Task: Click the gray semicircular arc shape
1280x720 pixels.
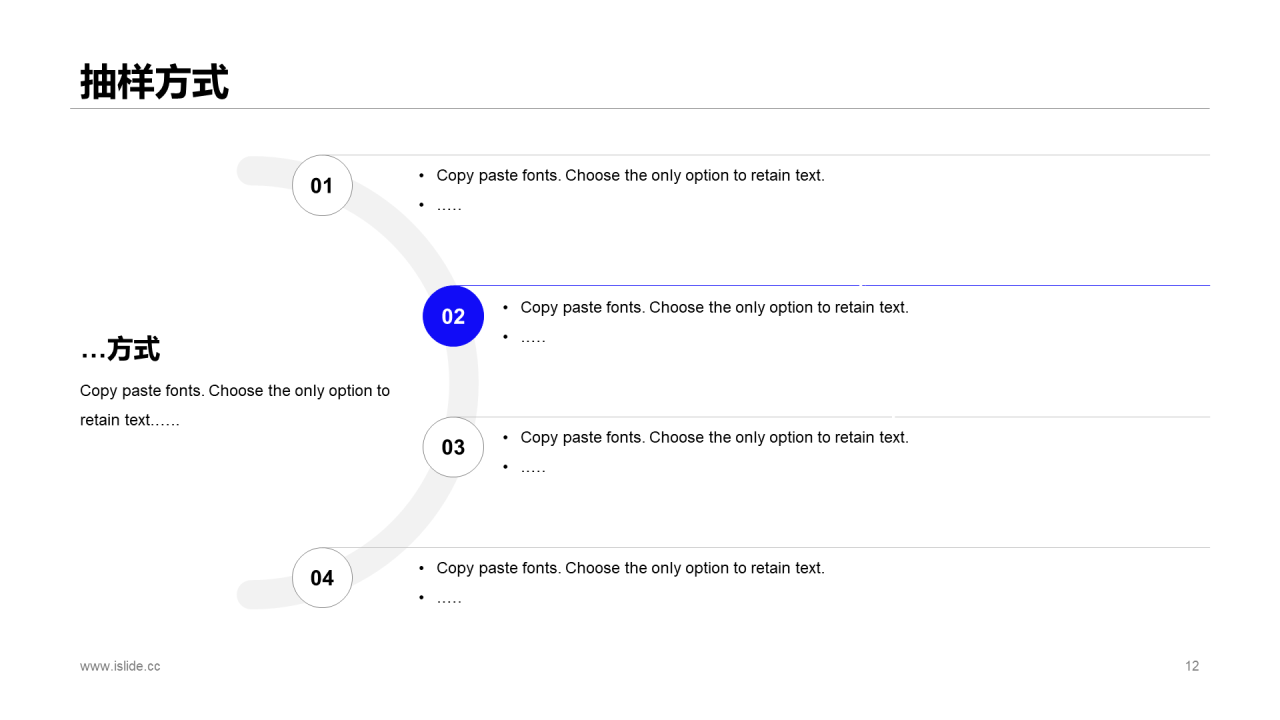Action: tap(462, 382)
